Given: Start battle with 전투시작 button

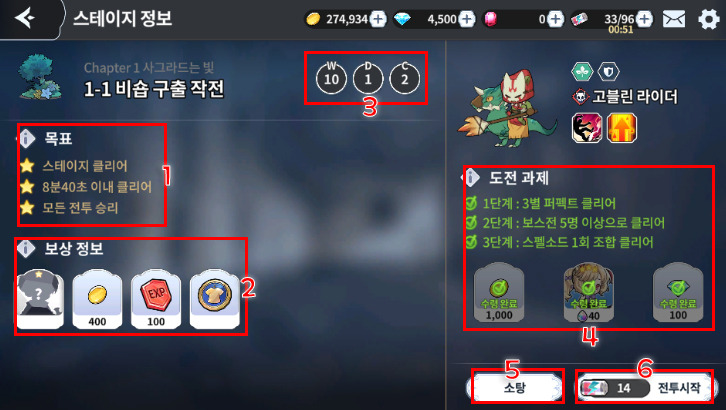Looking at the screenshot, I should point(645,387).
